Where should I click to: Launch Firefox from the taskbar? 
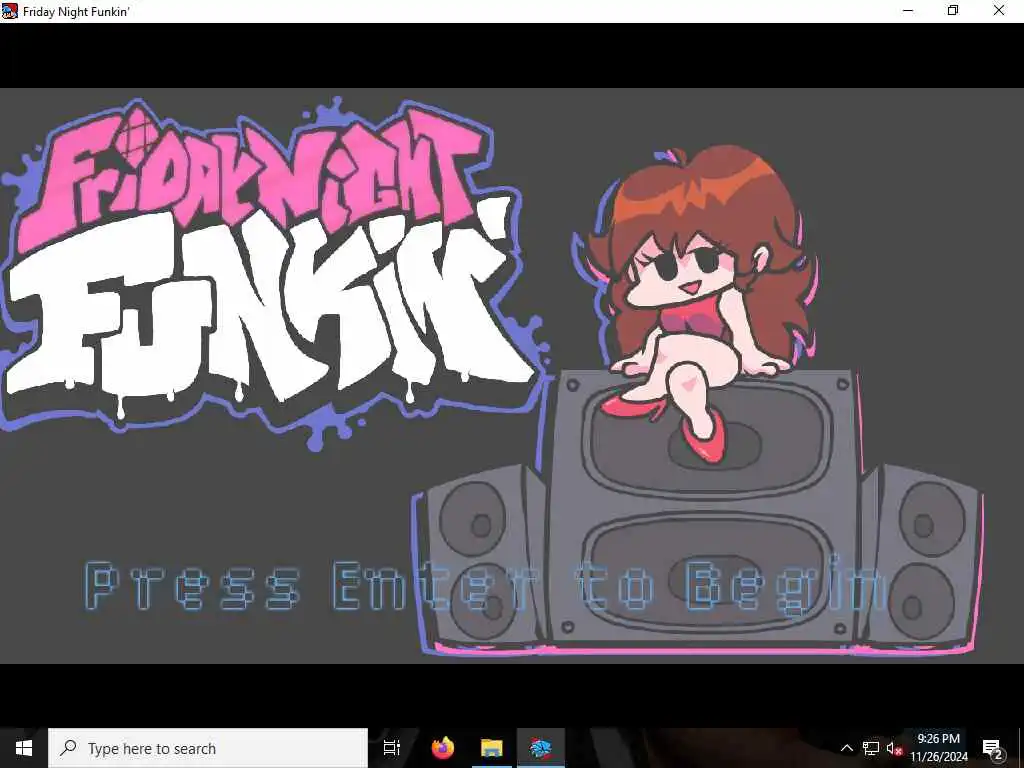tap(443, 748)
